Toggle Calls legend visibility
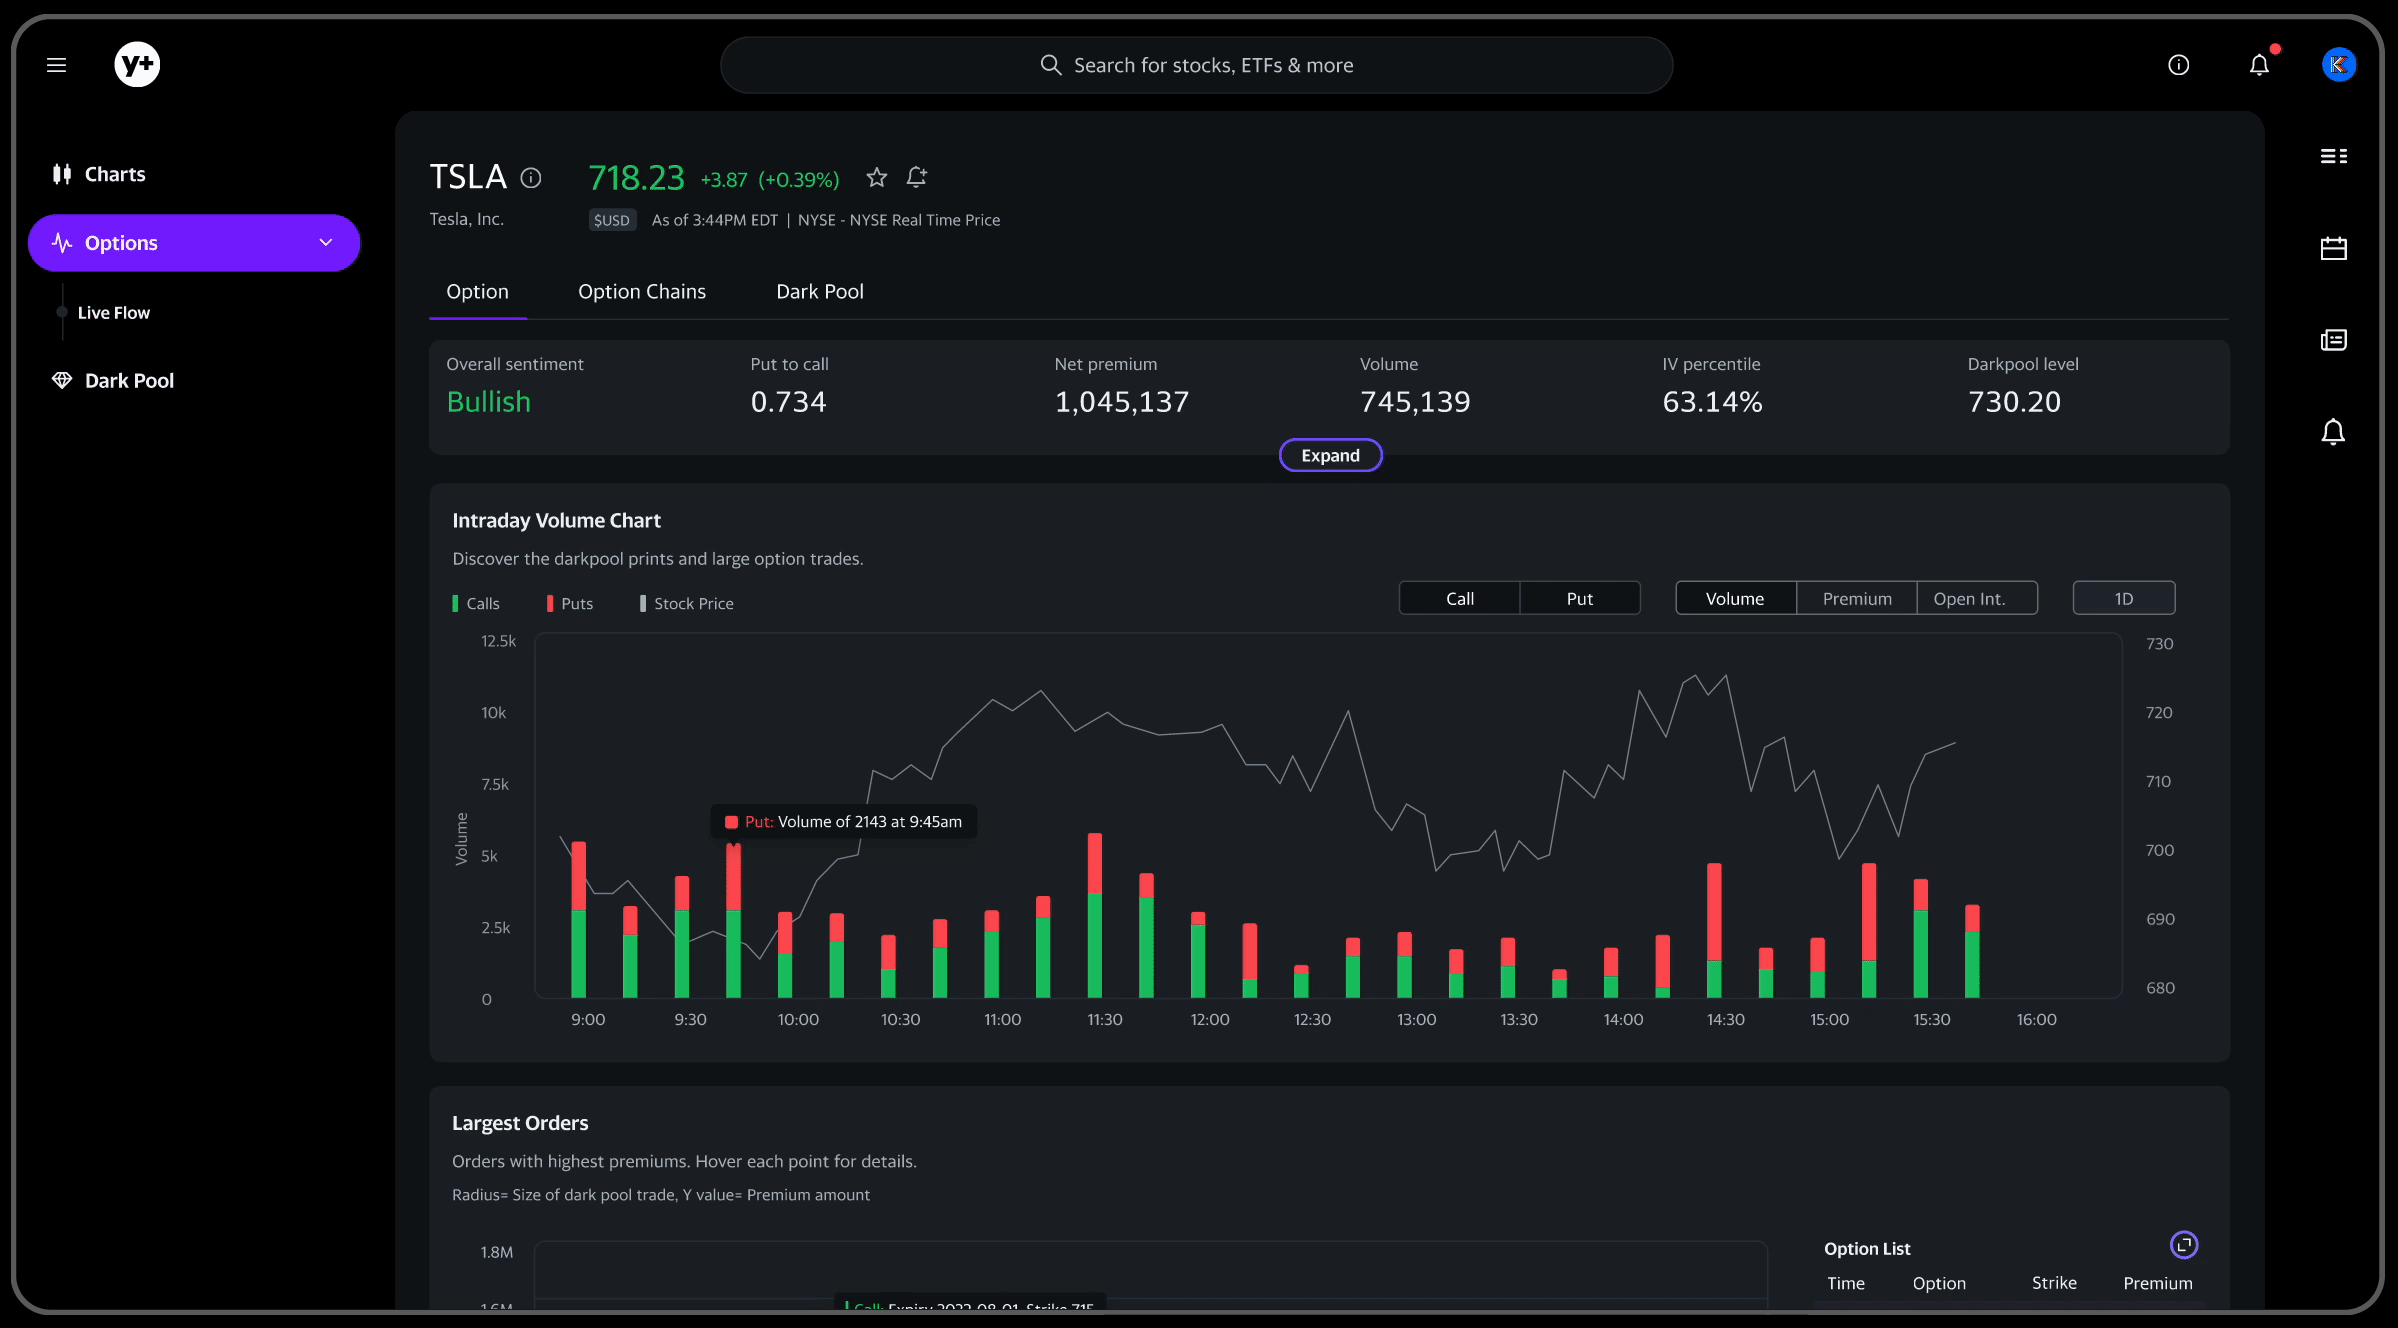The image size is (2398, 1328). 476,603
